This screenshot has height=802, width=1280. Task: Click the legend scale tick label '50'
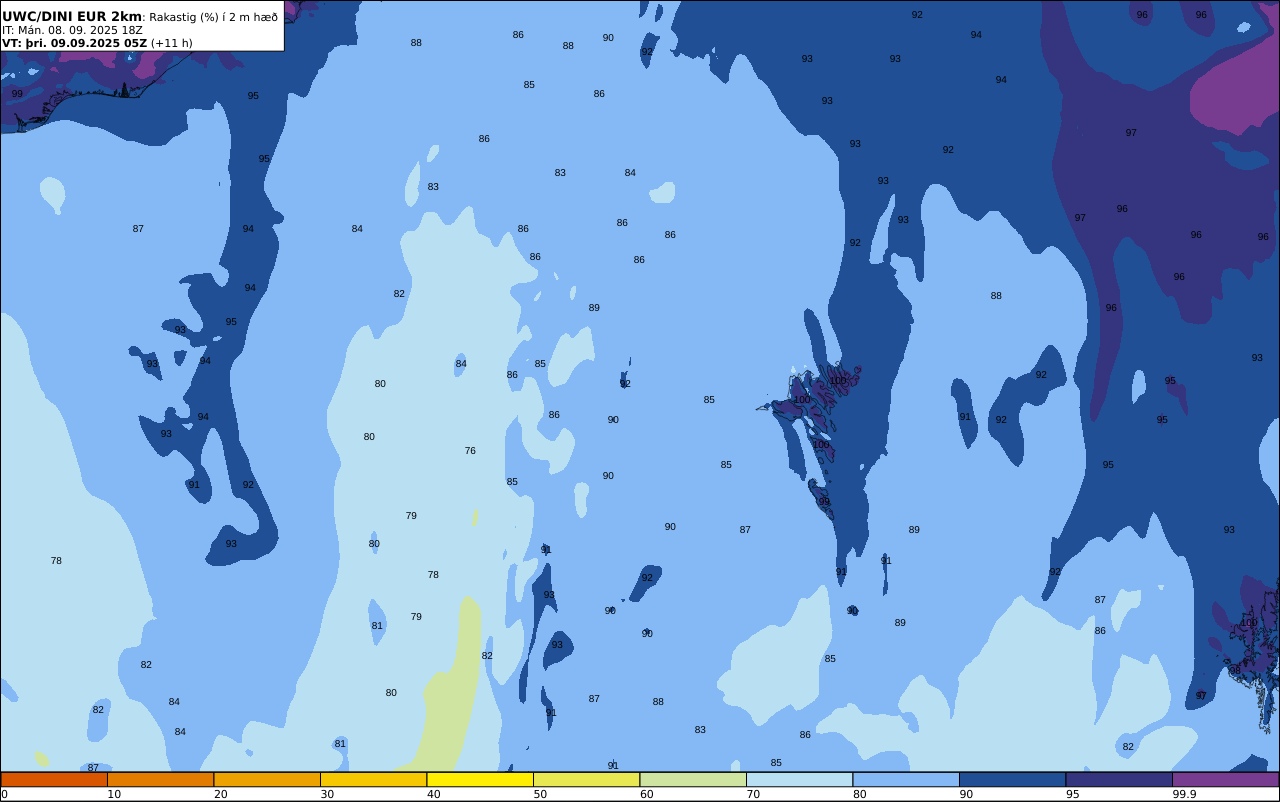coord(540,794)
